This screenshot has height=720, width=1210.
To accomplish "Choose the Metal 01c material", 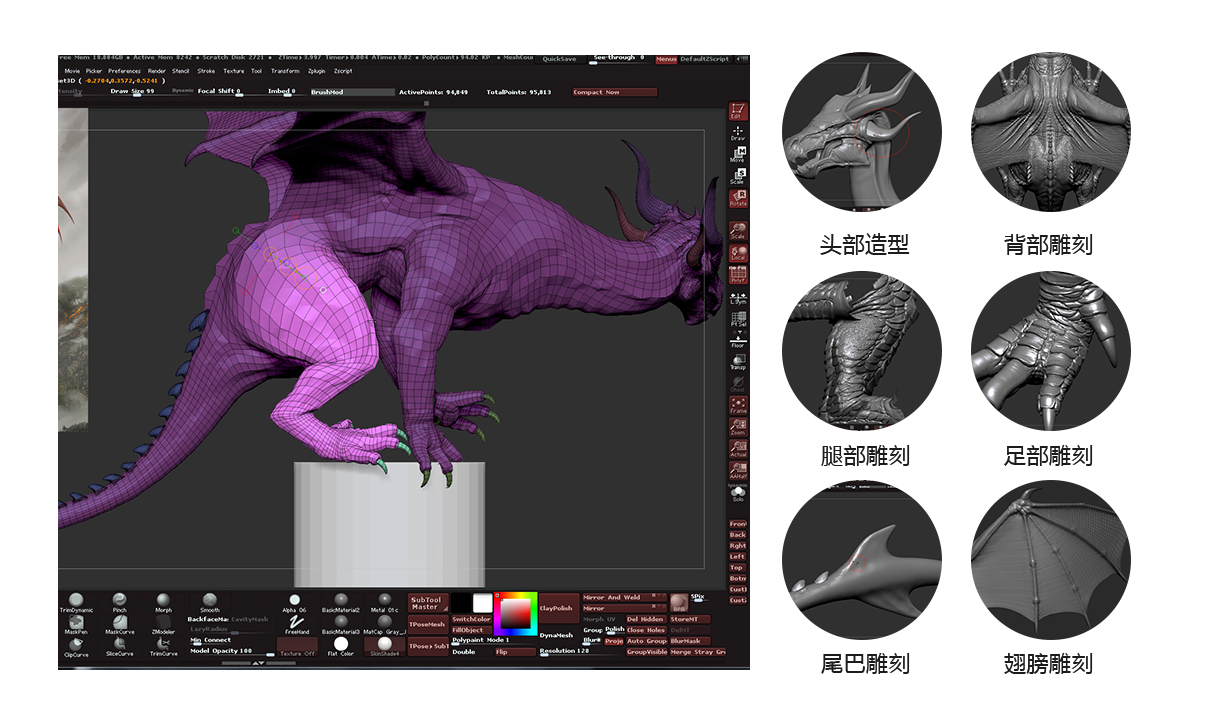I will [385, 602].
